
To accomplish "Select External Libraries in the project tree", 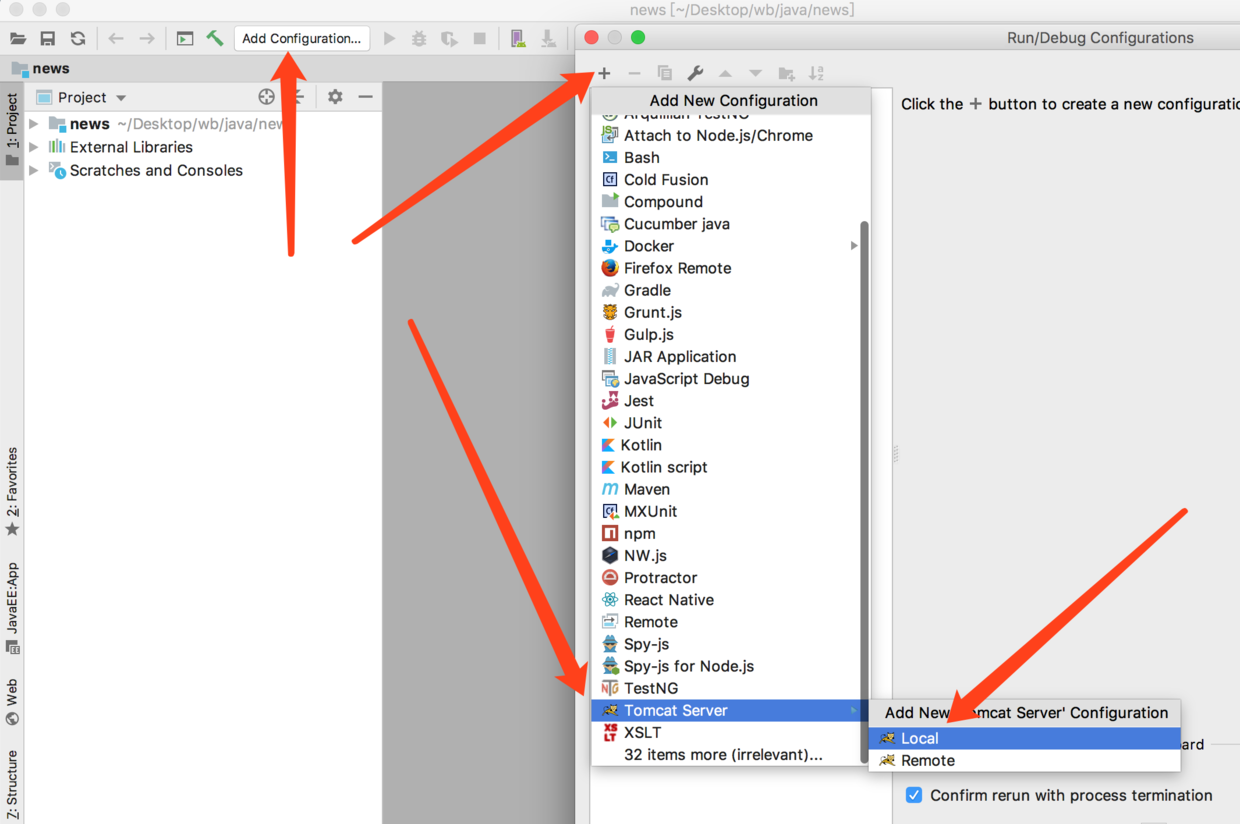I will tap(131, 147).
